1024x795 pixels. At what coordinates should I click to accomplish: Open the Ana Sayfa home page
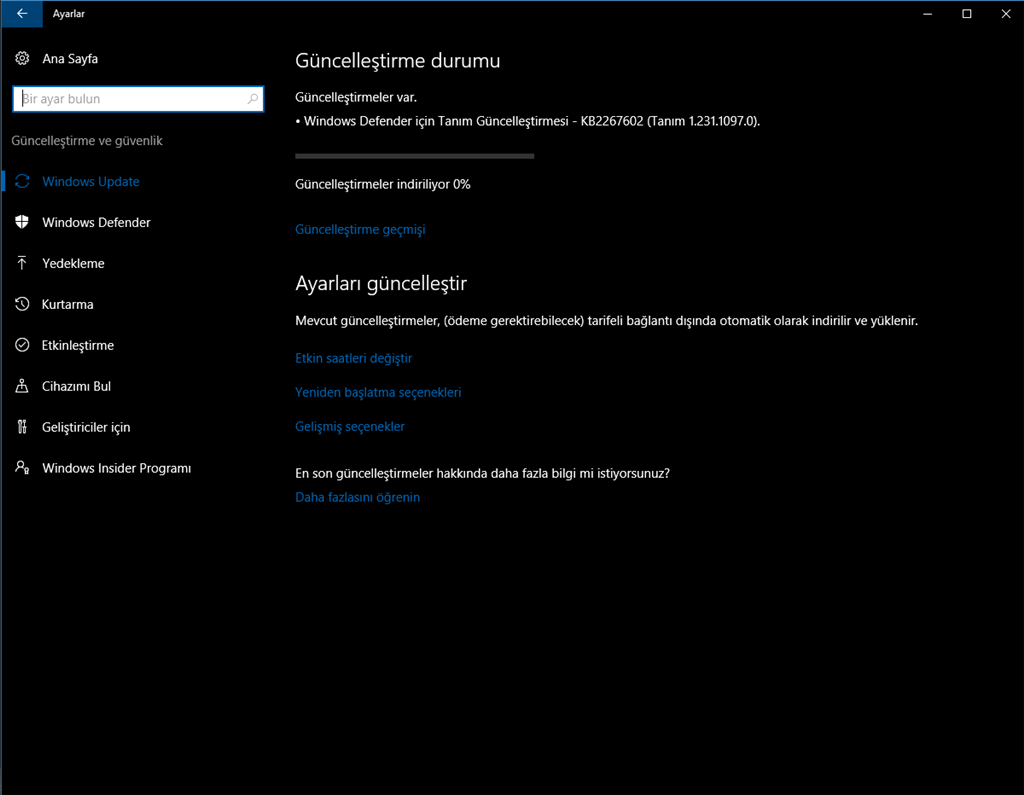pos(70,59)
